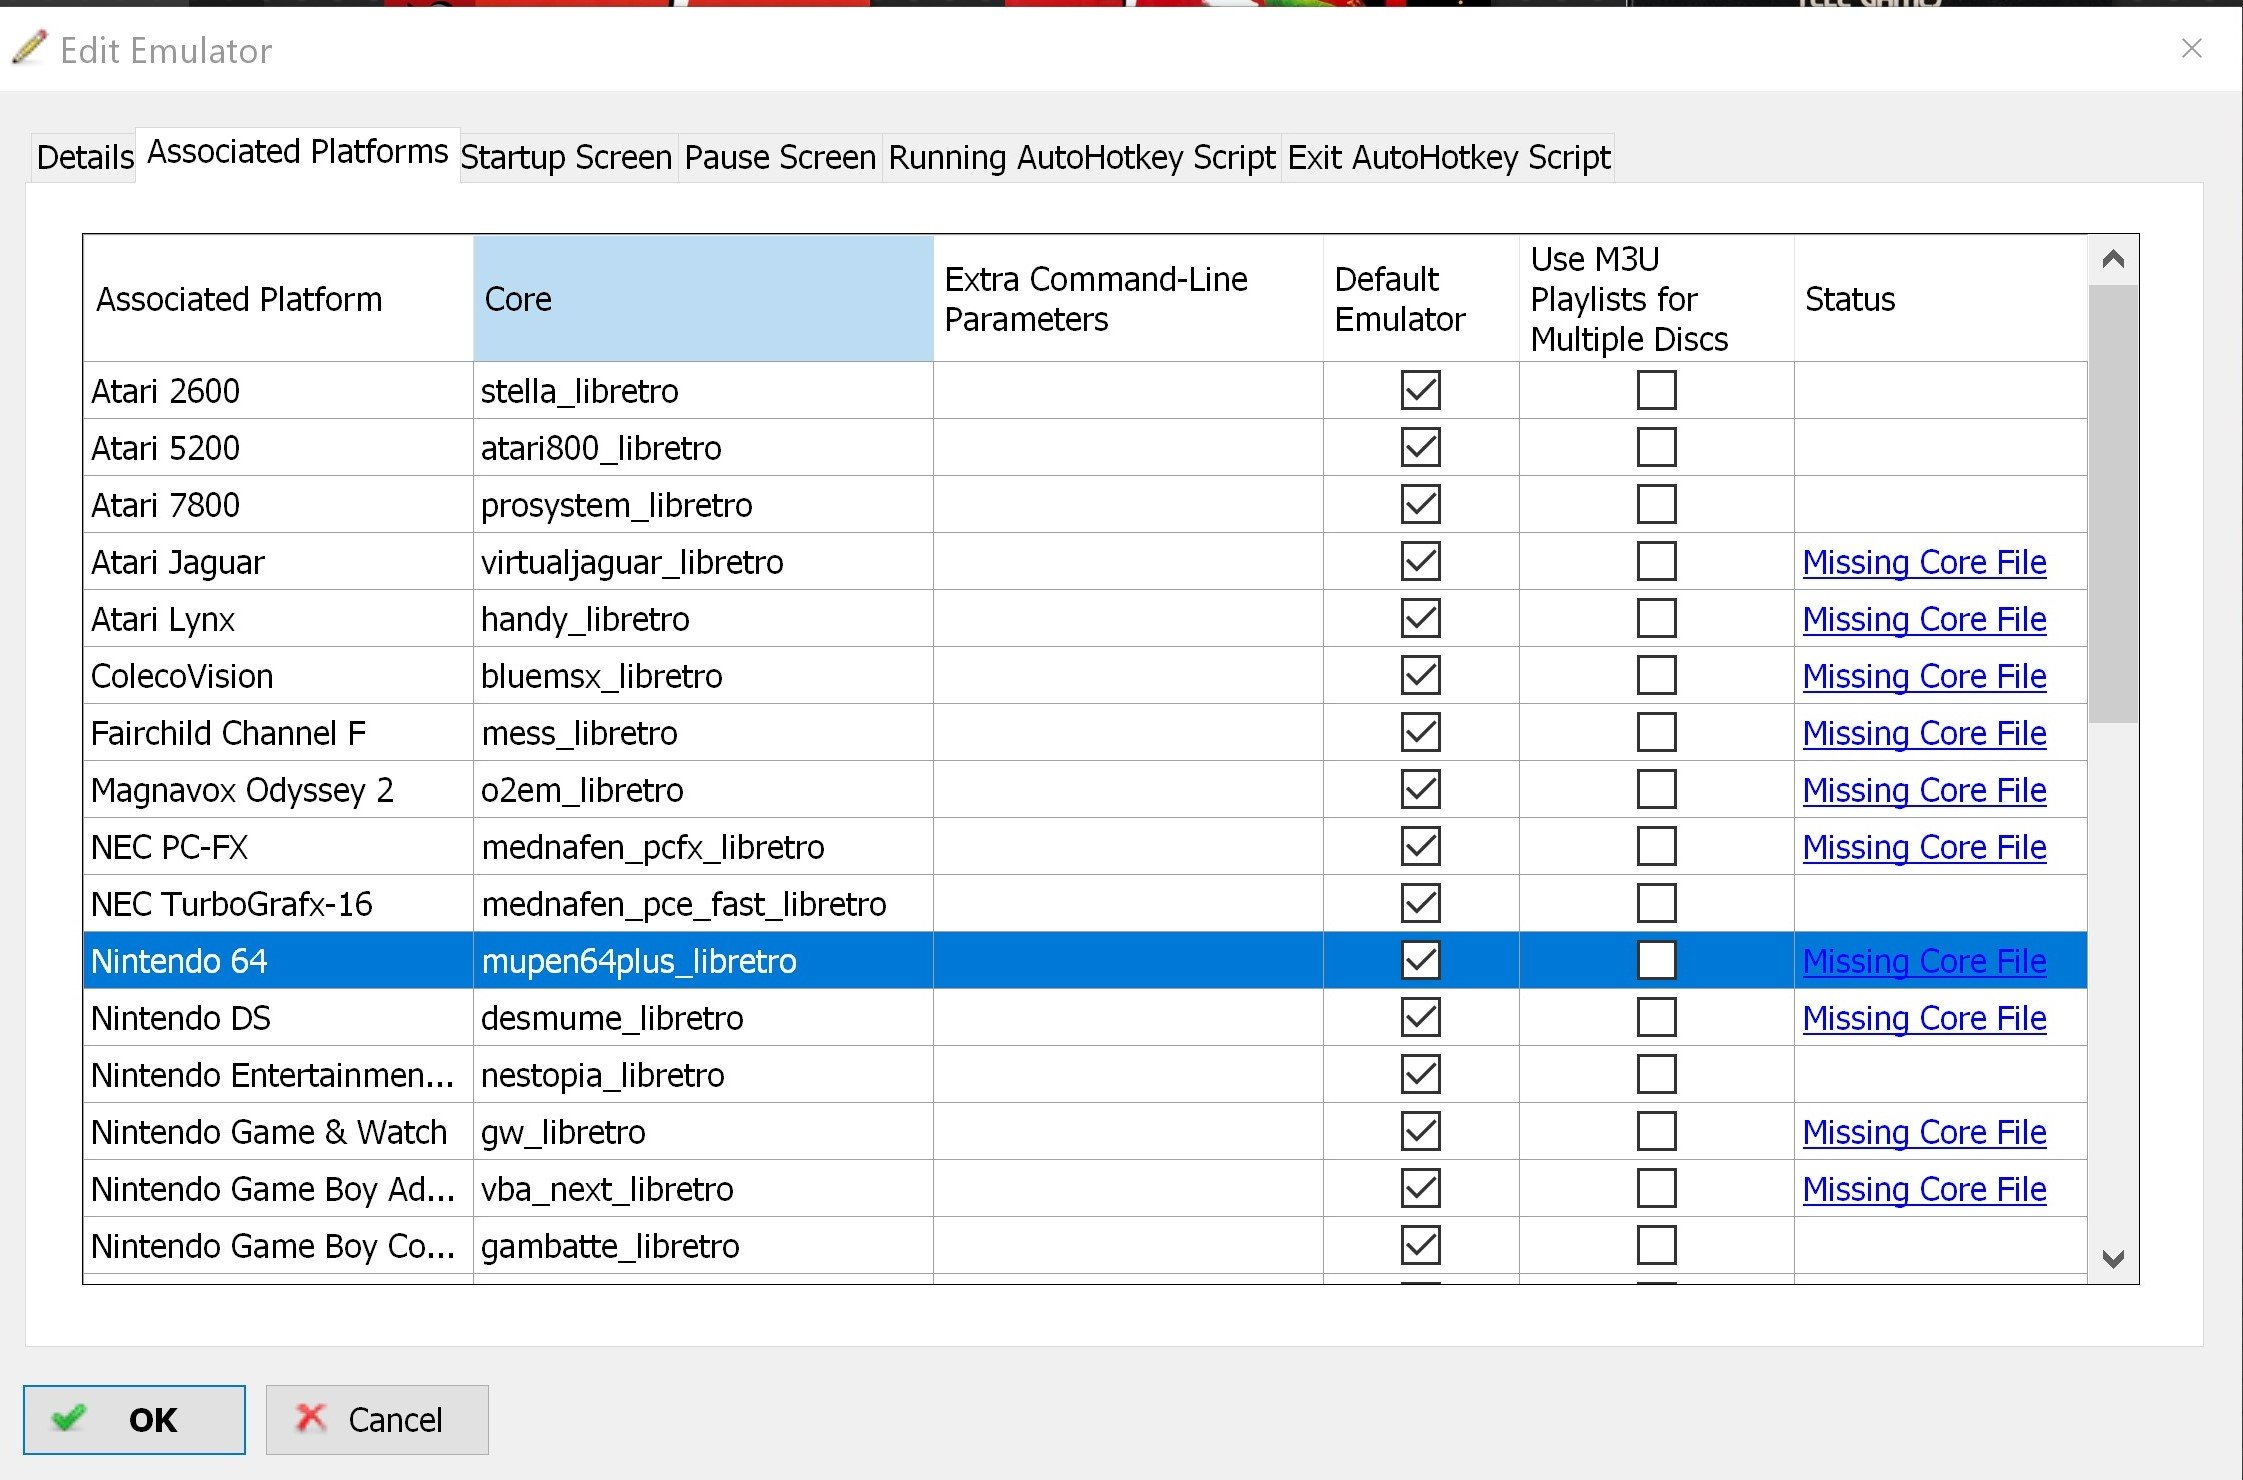Open Missing Core File for Nintendo Game & Watch
Viewport: 2243px width, 1480px height.
1924,1132
